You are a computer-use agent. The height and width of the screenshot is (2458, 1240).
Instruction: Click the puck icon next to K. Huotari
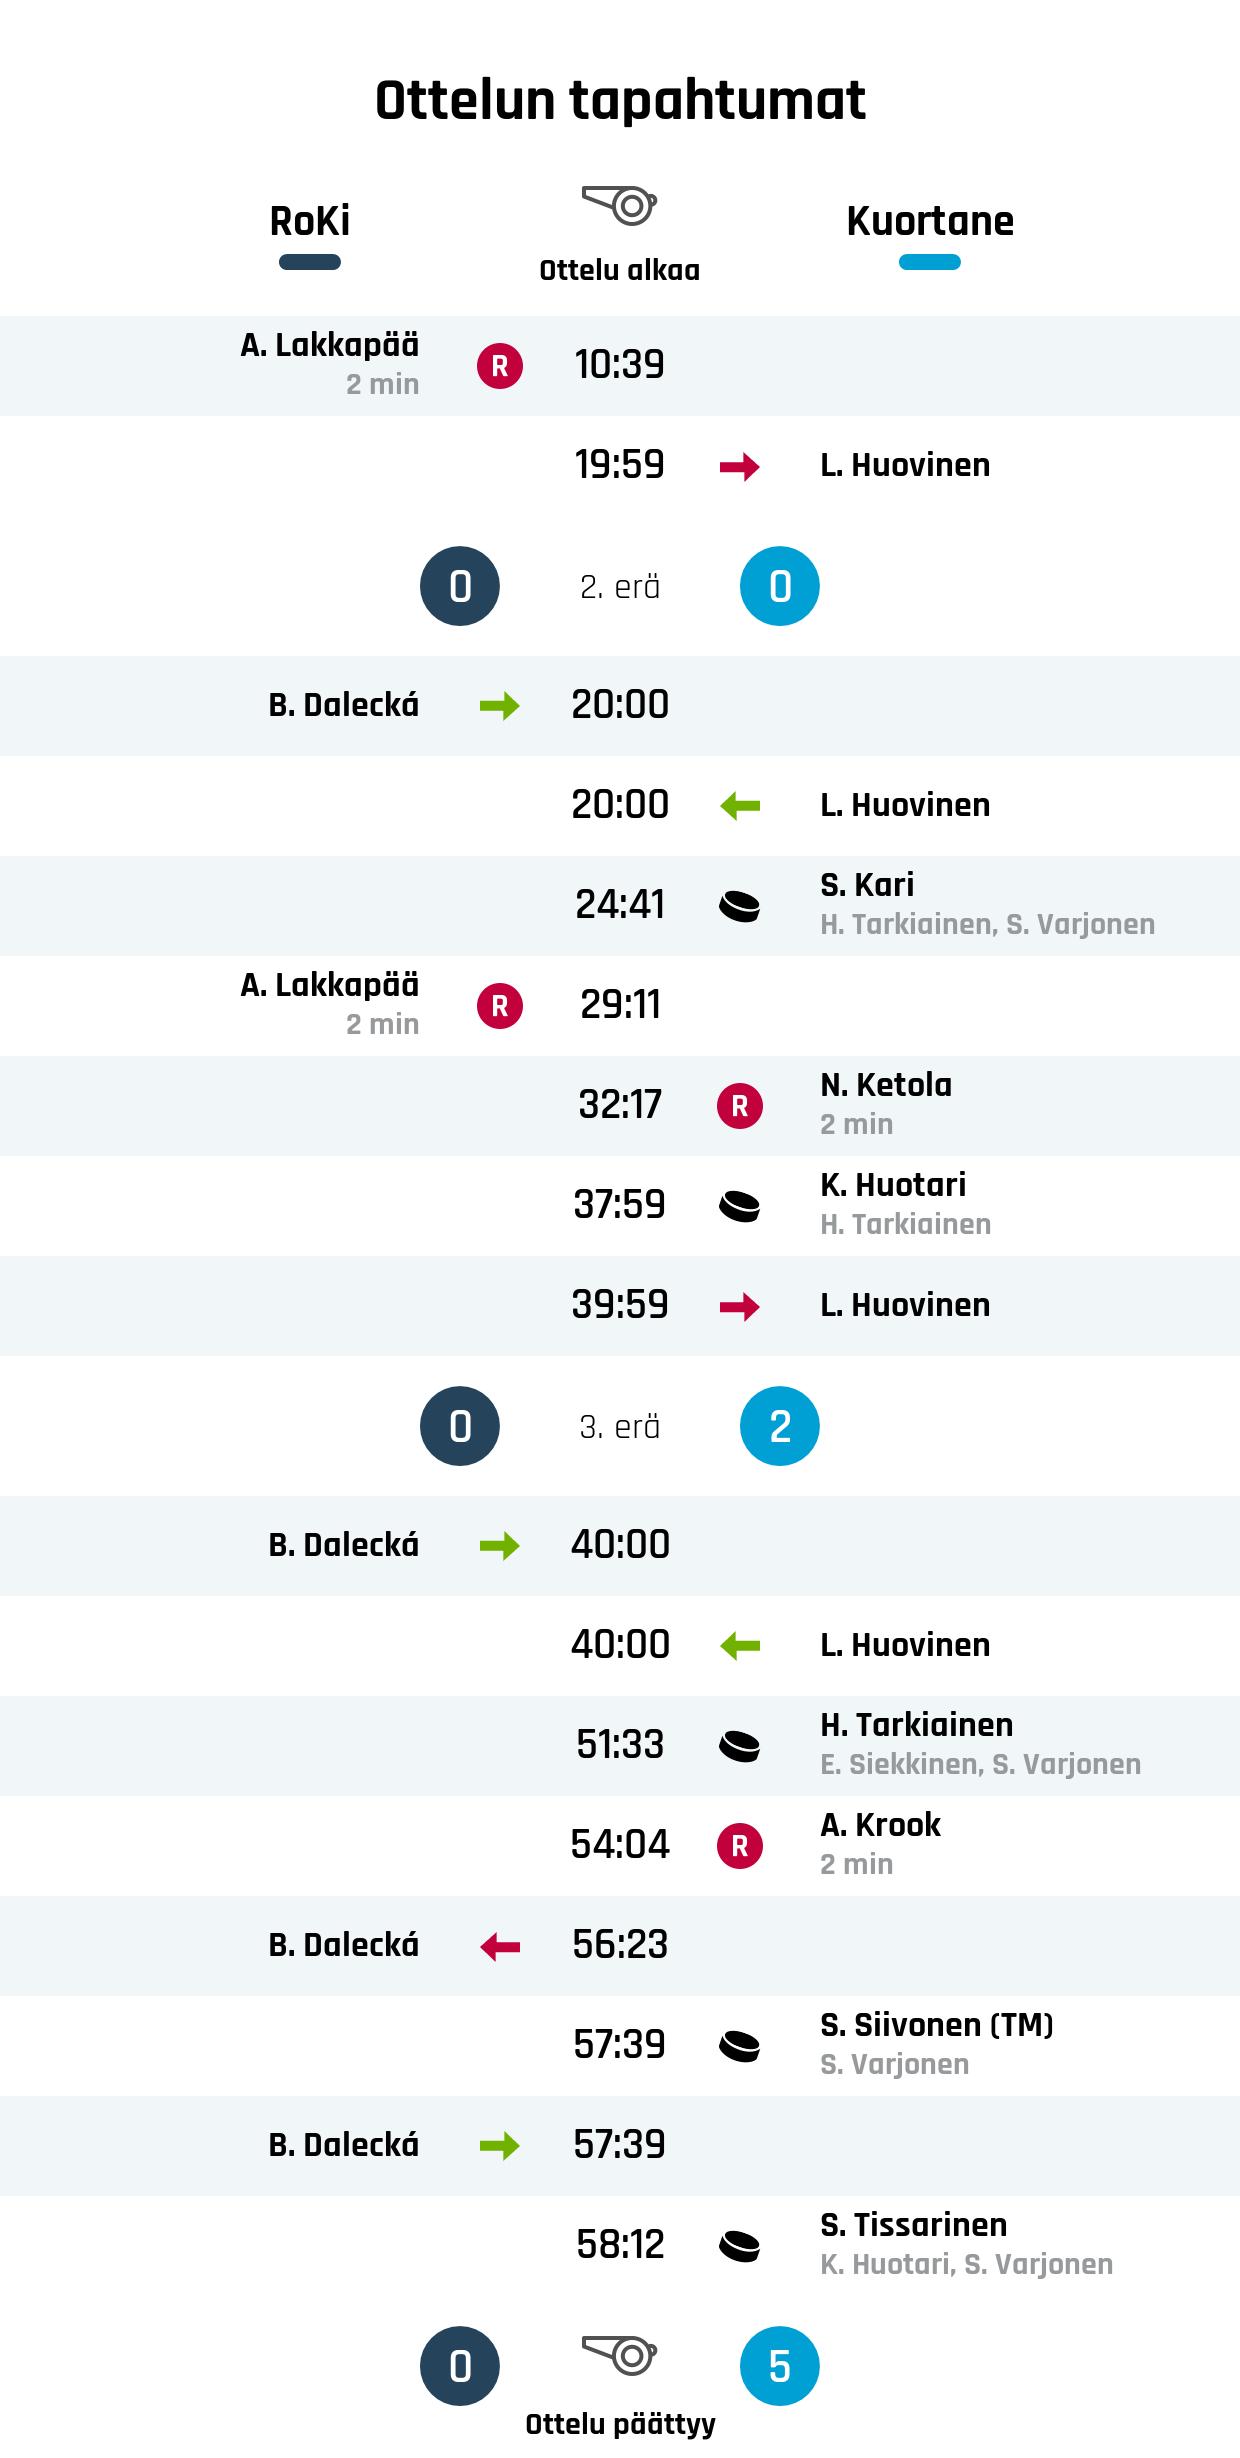pos(740,1206)
